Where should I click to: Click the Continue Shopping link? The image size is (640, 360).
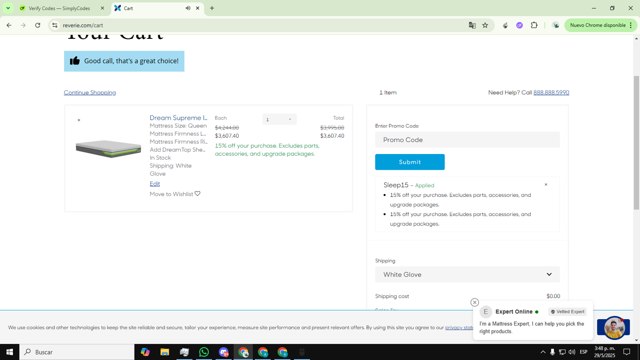click(90, 93)
